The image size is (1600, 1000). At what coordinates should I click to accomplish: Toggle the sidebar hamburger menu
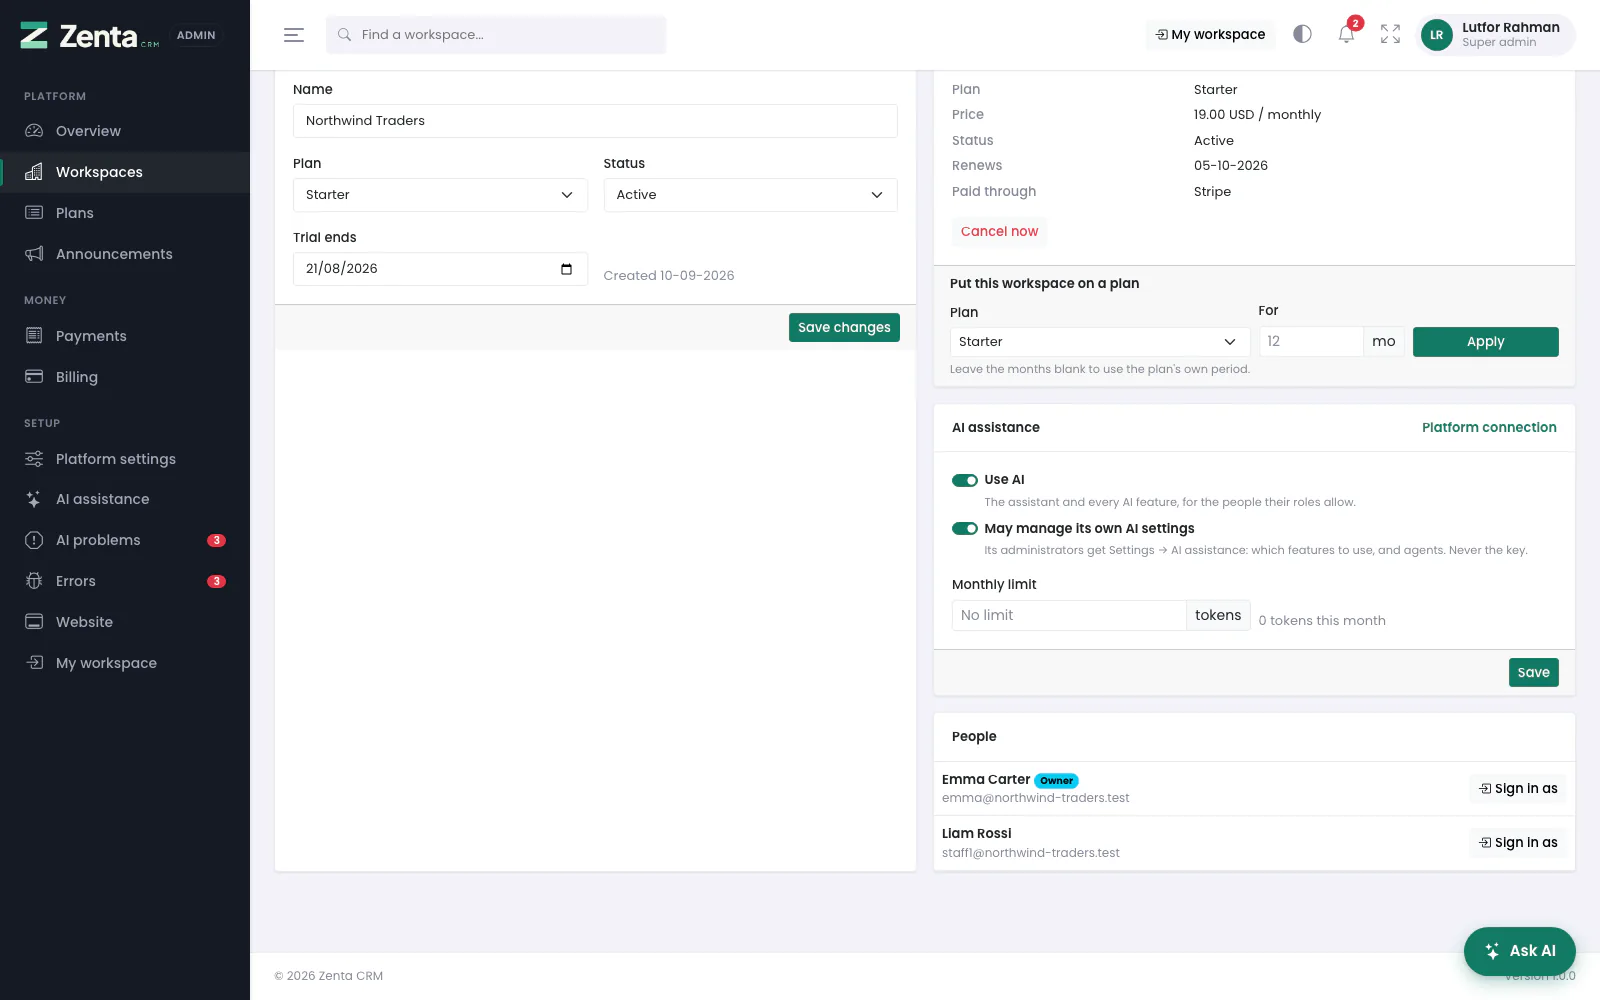(294, 35)
